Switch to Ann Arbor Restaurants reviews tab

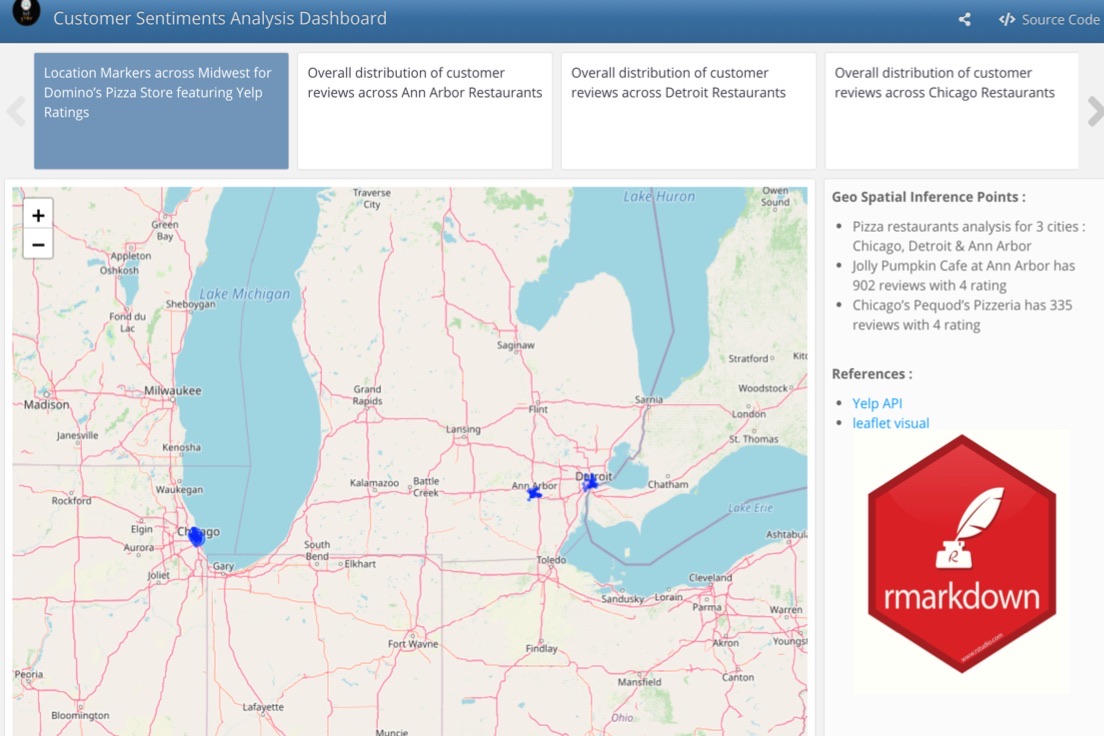pyautogui.click(x=425, y=111)
